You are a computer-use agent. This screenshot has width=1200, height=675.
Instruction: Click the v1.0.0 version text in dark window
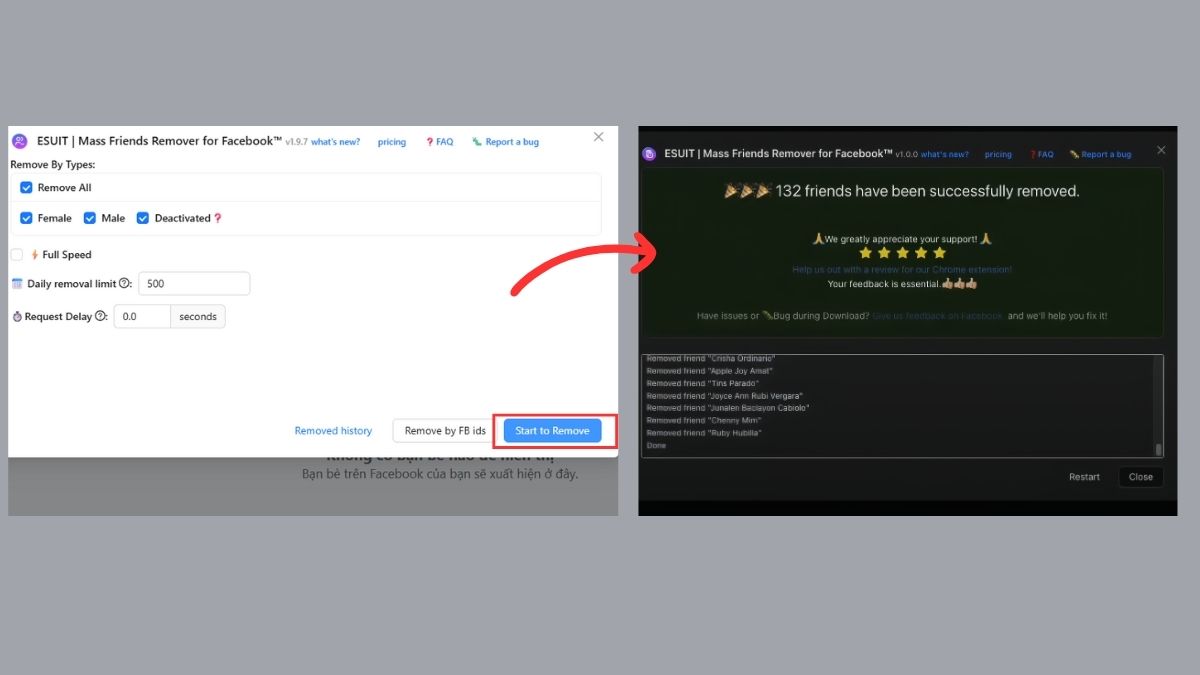tap(906, 155)
